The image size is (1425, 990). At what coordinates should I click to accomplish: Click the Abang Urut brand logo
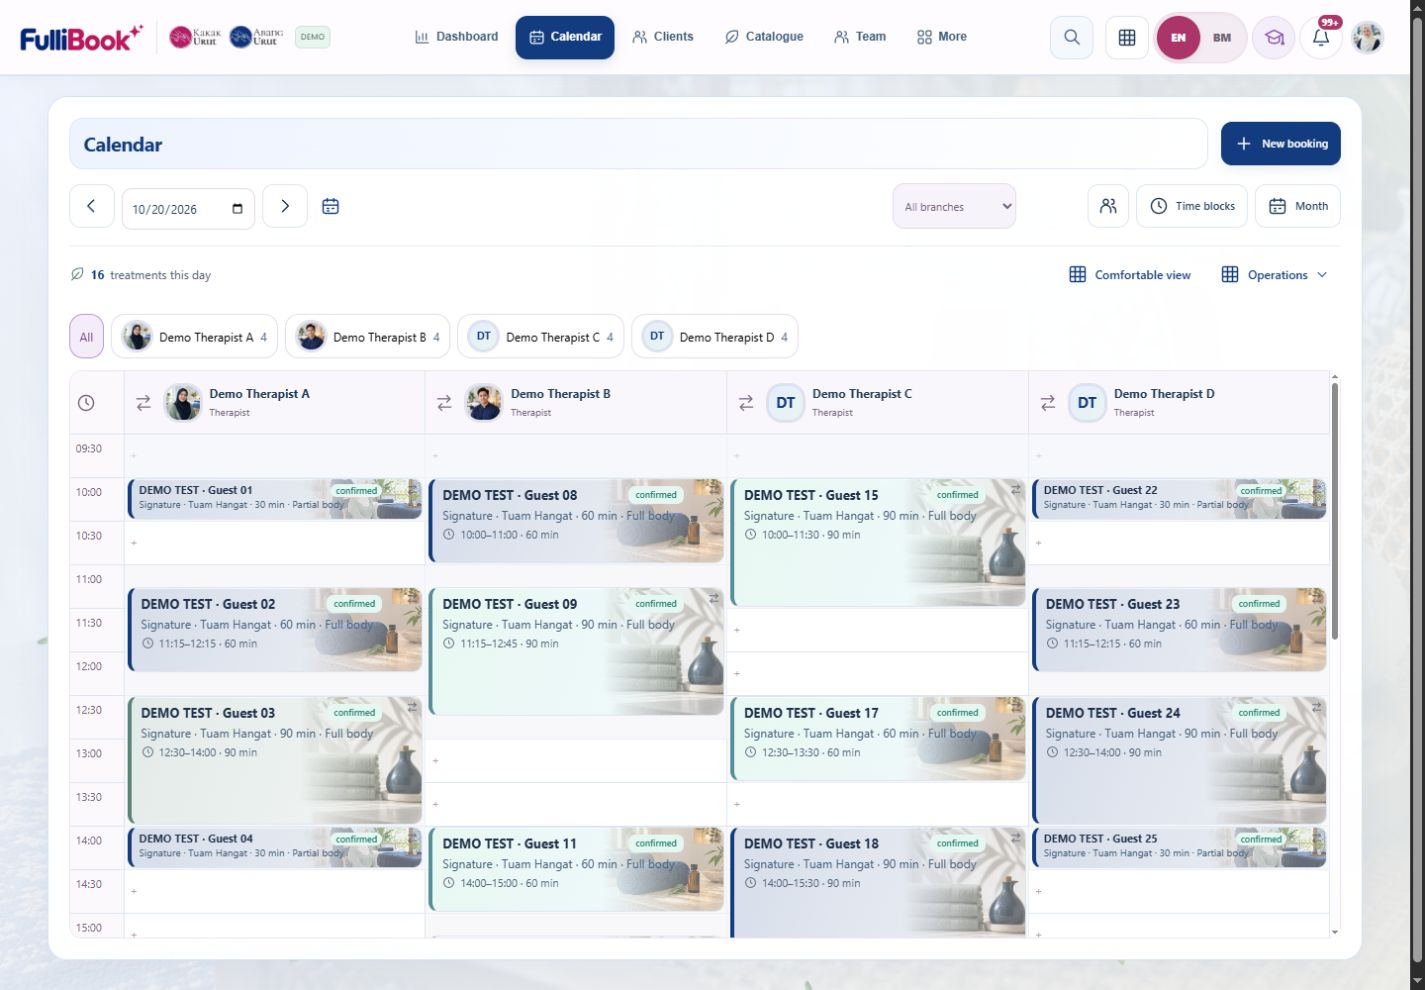tap(256, 37)
